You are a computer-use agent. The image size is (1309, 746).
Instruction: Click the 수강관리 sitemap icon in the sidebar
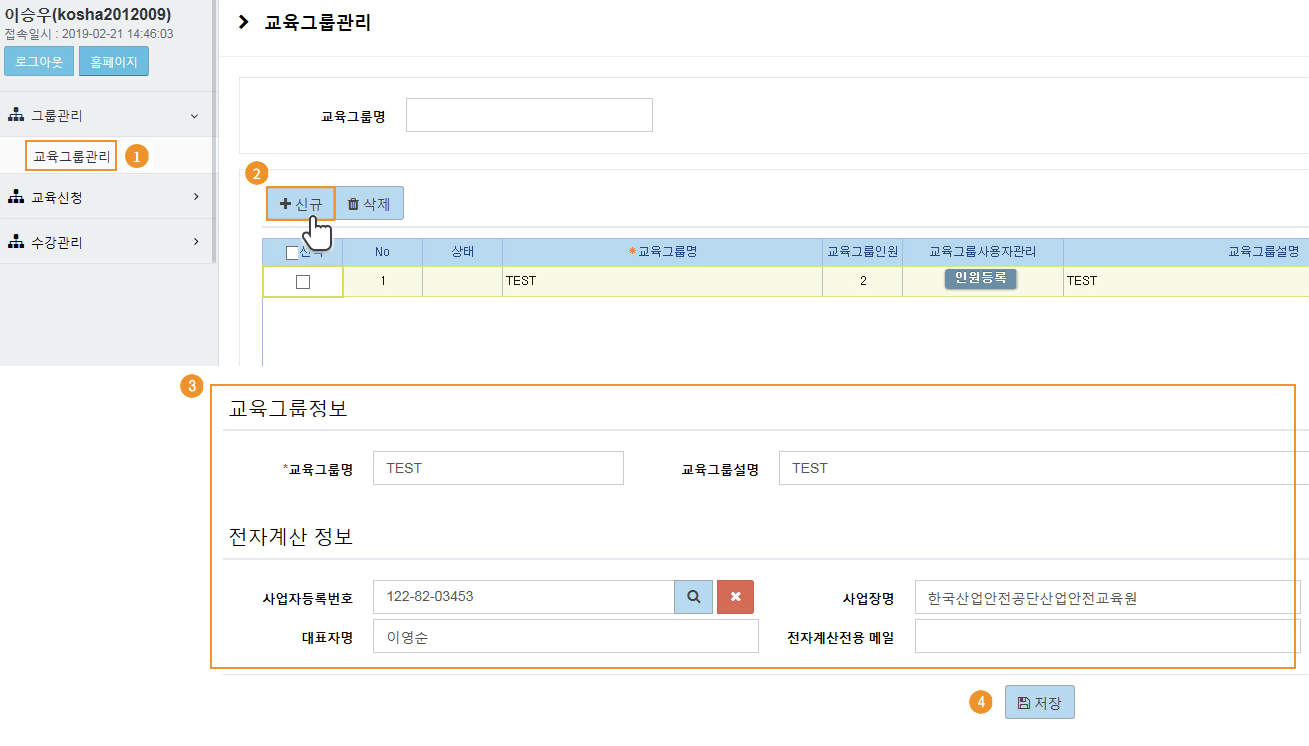coord(16,242)
